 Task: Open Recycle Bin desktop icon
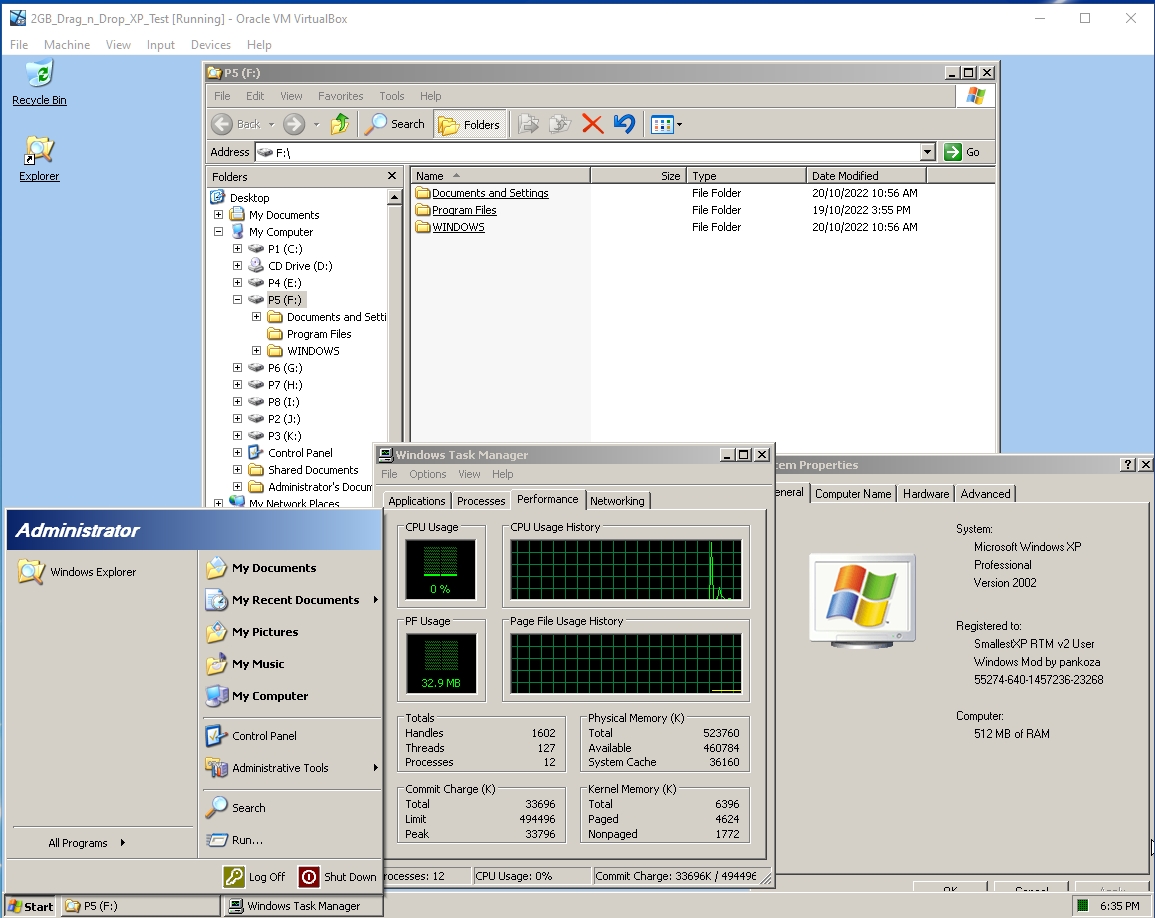tap(39, 83)
